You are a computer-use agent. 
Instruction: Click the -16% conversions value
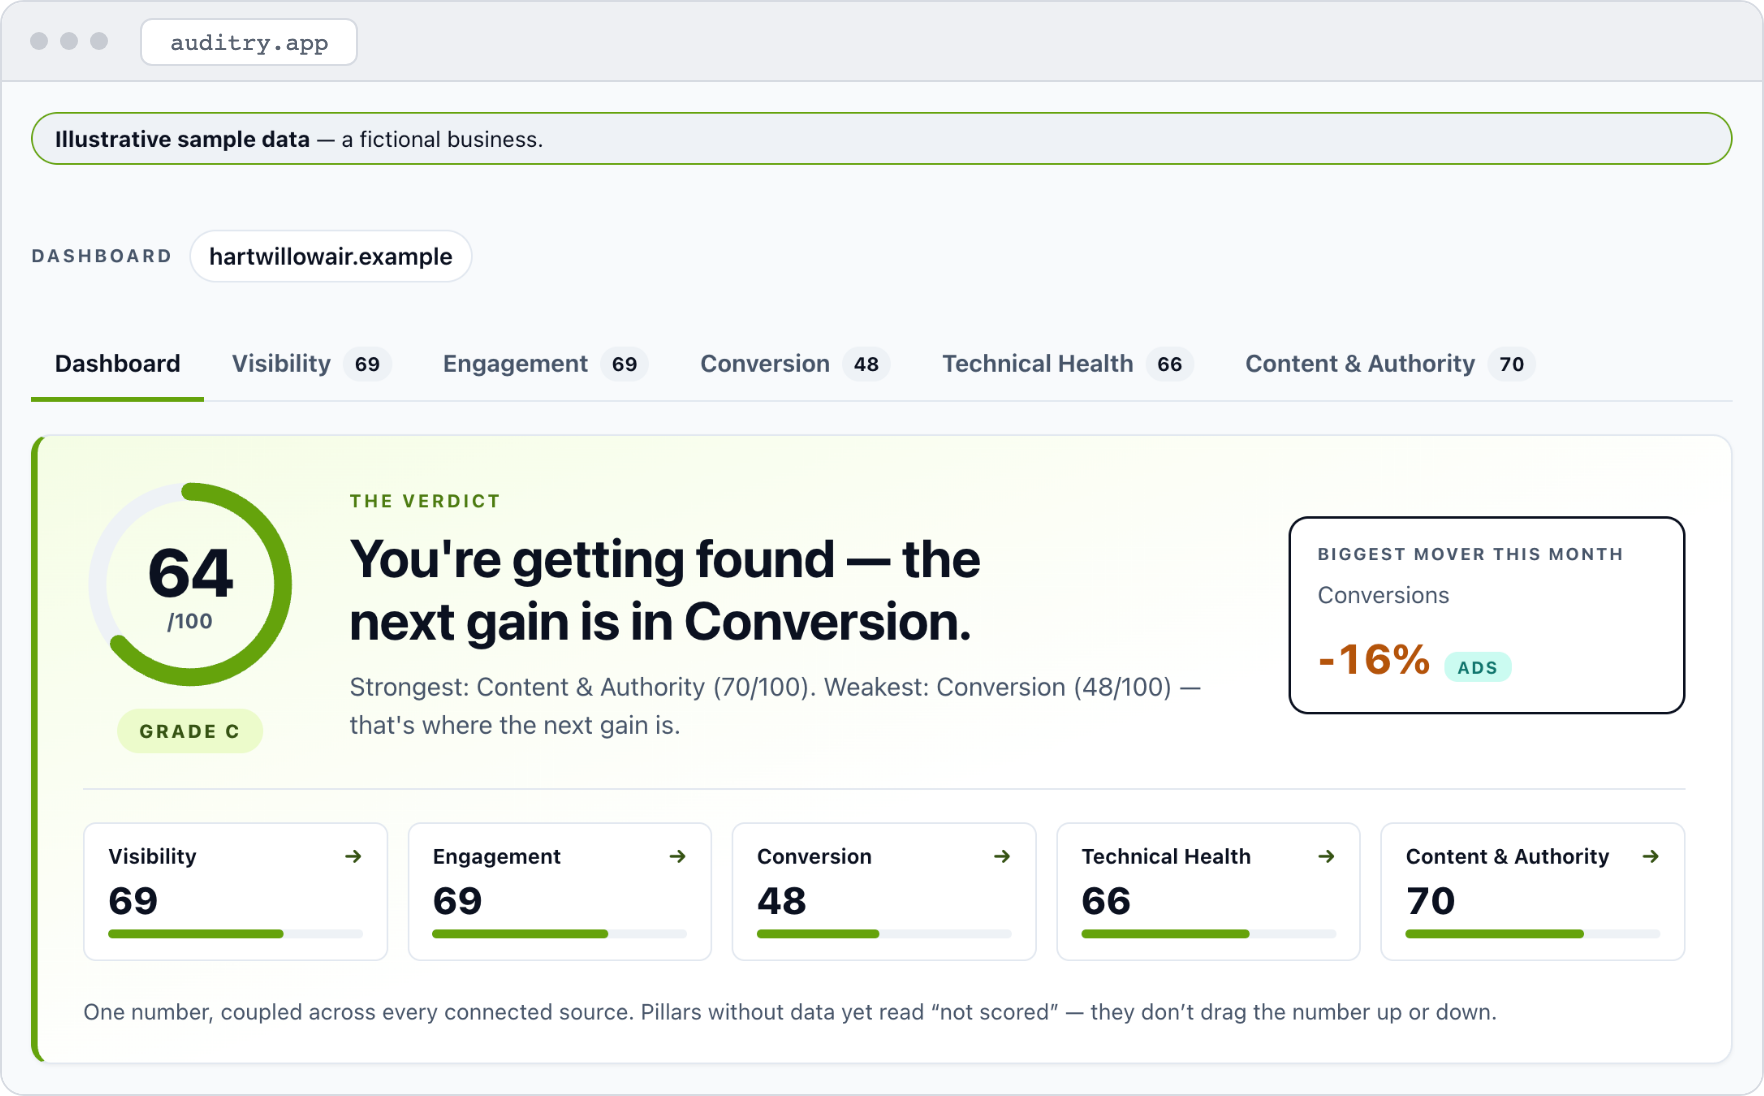(1374, 660)
